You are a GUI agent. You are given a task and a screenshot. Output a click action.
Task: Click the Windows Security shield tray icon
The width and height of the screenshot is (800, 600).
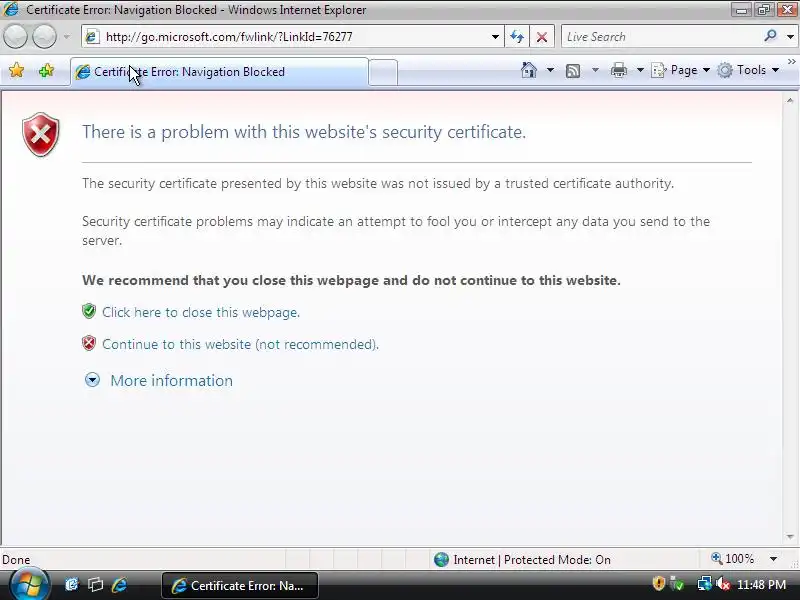tap(659, 583)
